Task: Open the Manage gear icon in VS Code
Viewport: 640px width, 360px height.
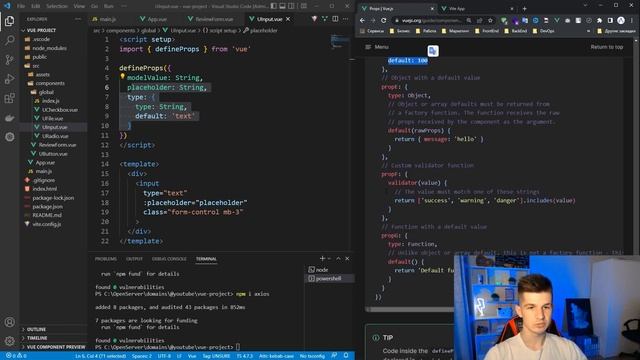Action: click(x=9, y=341)
